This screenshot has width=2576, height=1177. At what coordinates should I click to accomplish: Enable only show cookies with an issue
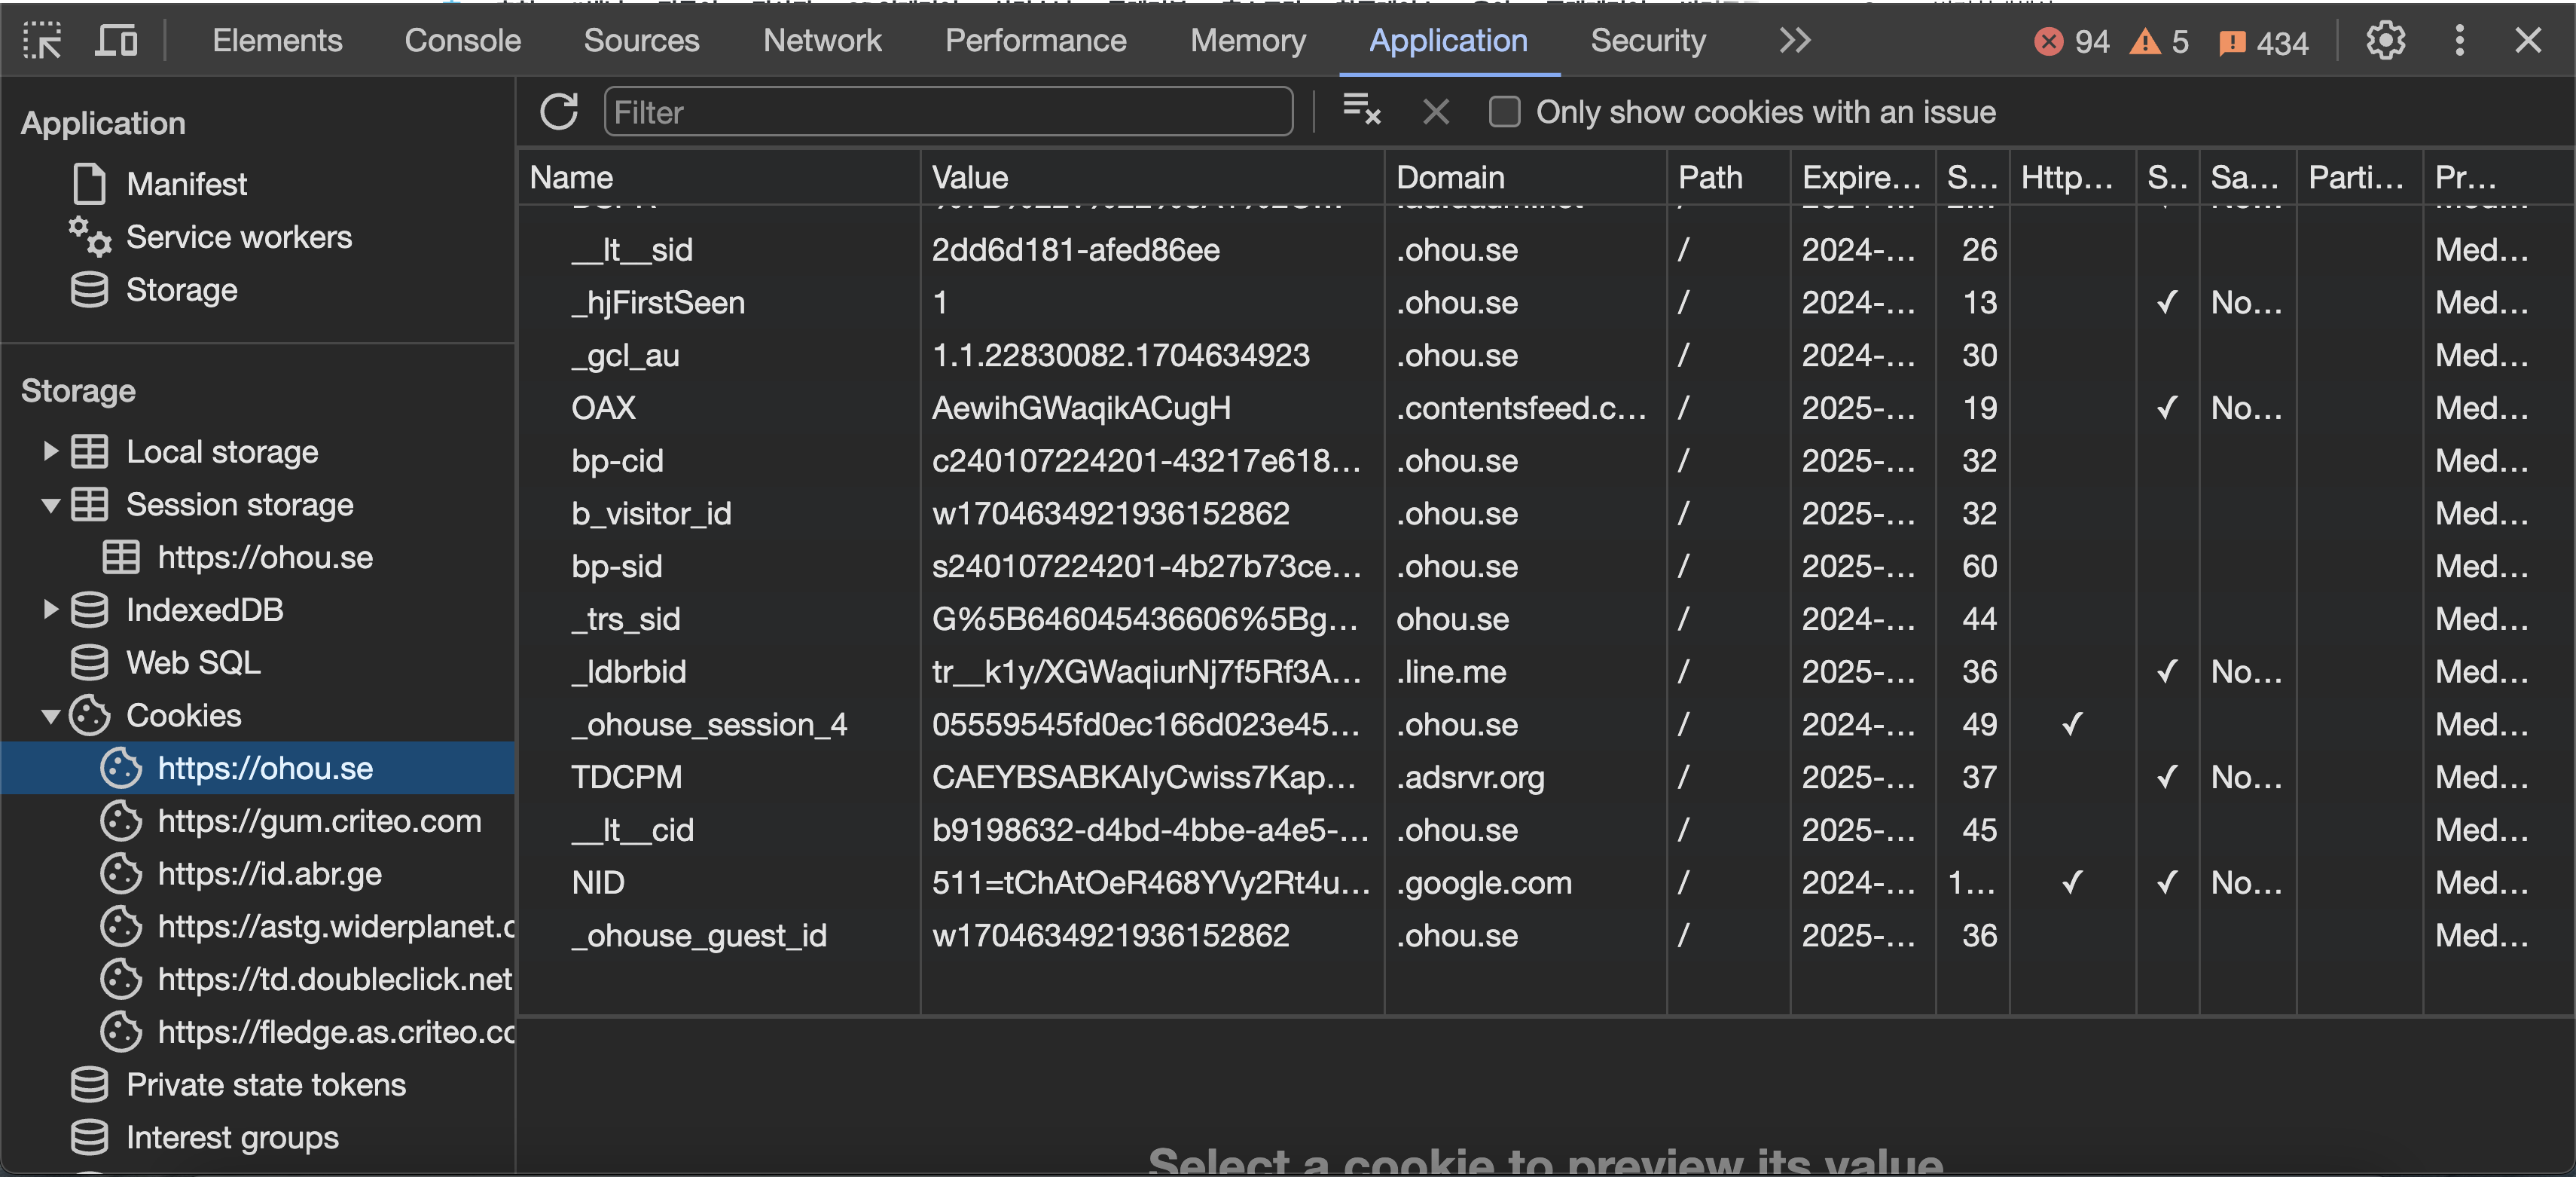(1504, 112)
